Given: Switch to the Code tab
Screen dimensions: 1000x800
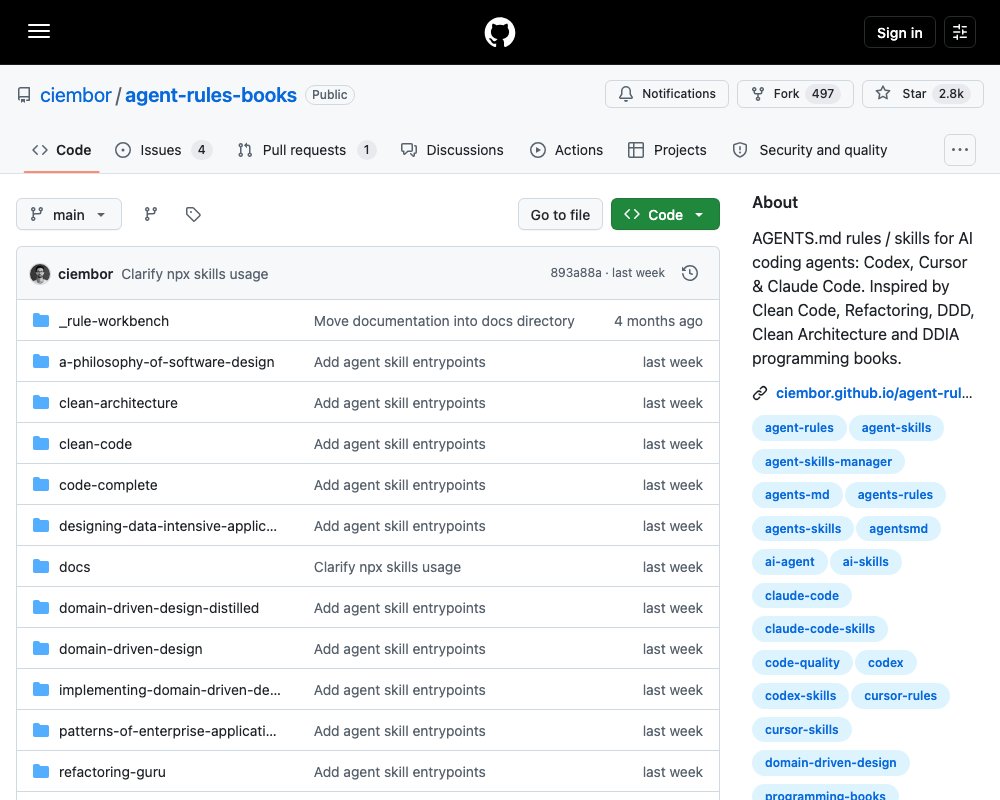Looking at the screenshot, I should 62,150.
